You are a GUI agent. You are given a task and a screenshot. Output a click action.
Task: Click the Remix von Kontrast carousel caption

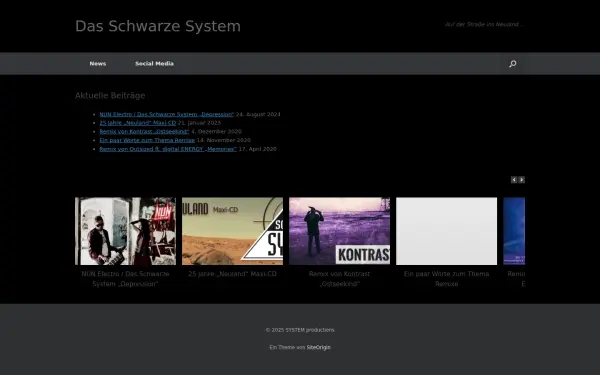coord(339,279)
